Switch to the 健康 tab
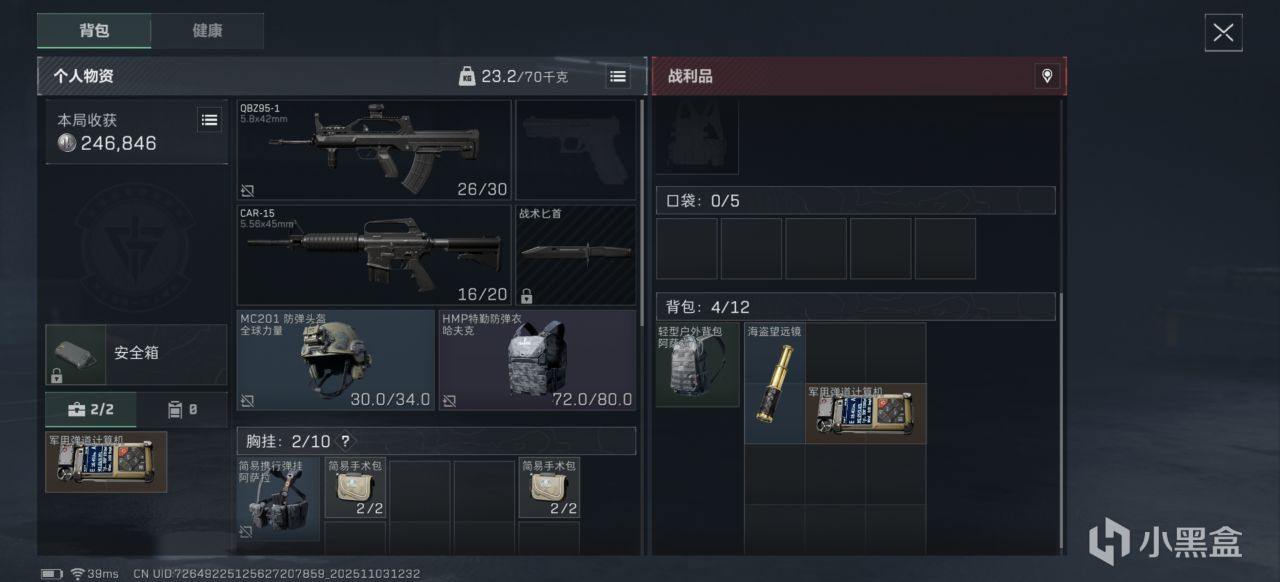This screenshot has height=582, width=1280. click(x=207, y=31)
